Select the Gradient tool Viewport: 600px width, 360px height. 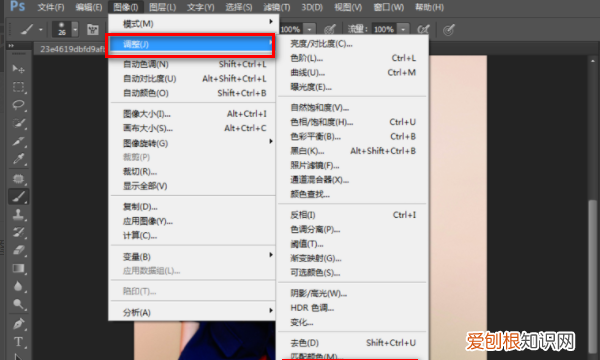[x=18, y=268]
